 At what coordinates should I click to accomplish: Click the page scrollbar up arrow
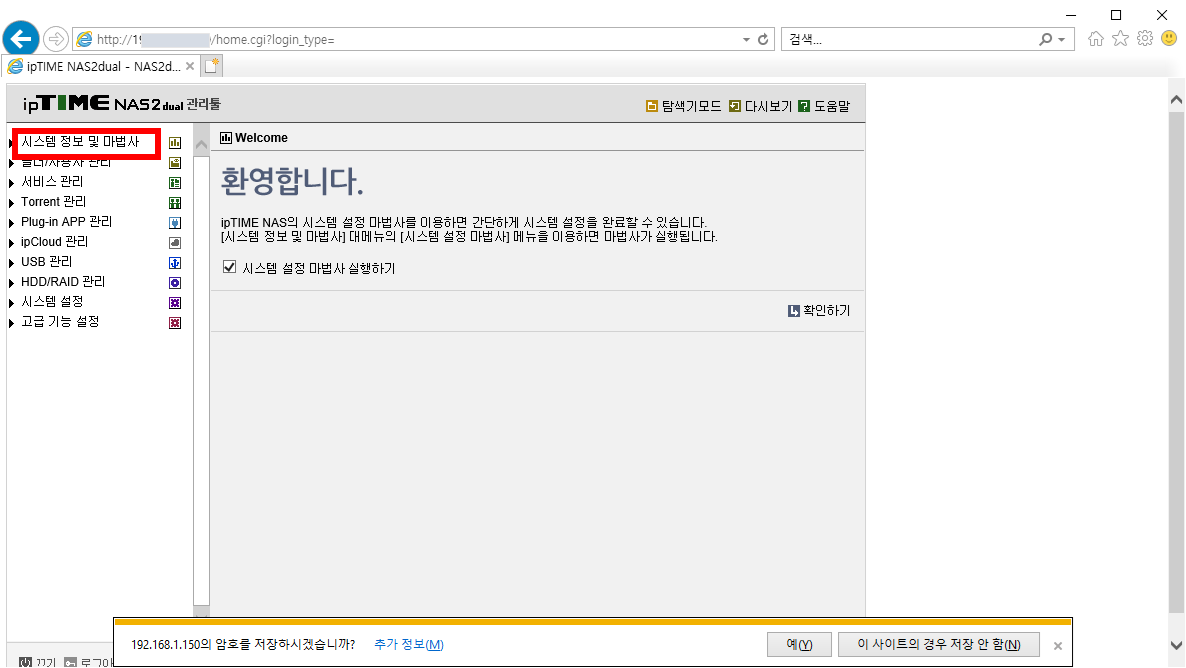[1176, 99]
